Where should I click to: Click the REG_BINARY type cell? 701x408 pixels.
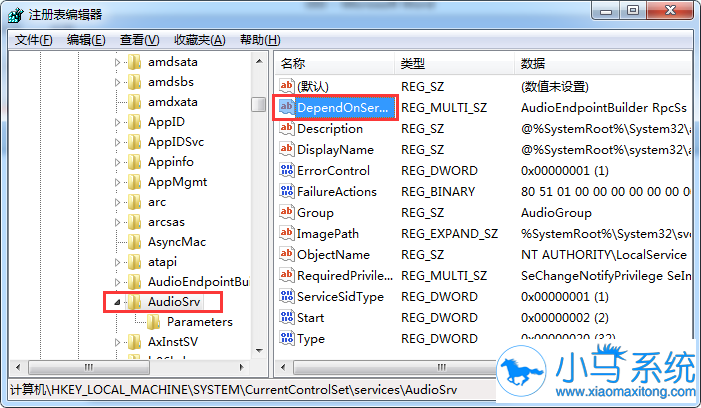(438, 192)
